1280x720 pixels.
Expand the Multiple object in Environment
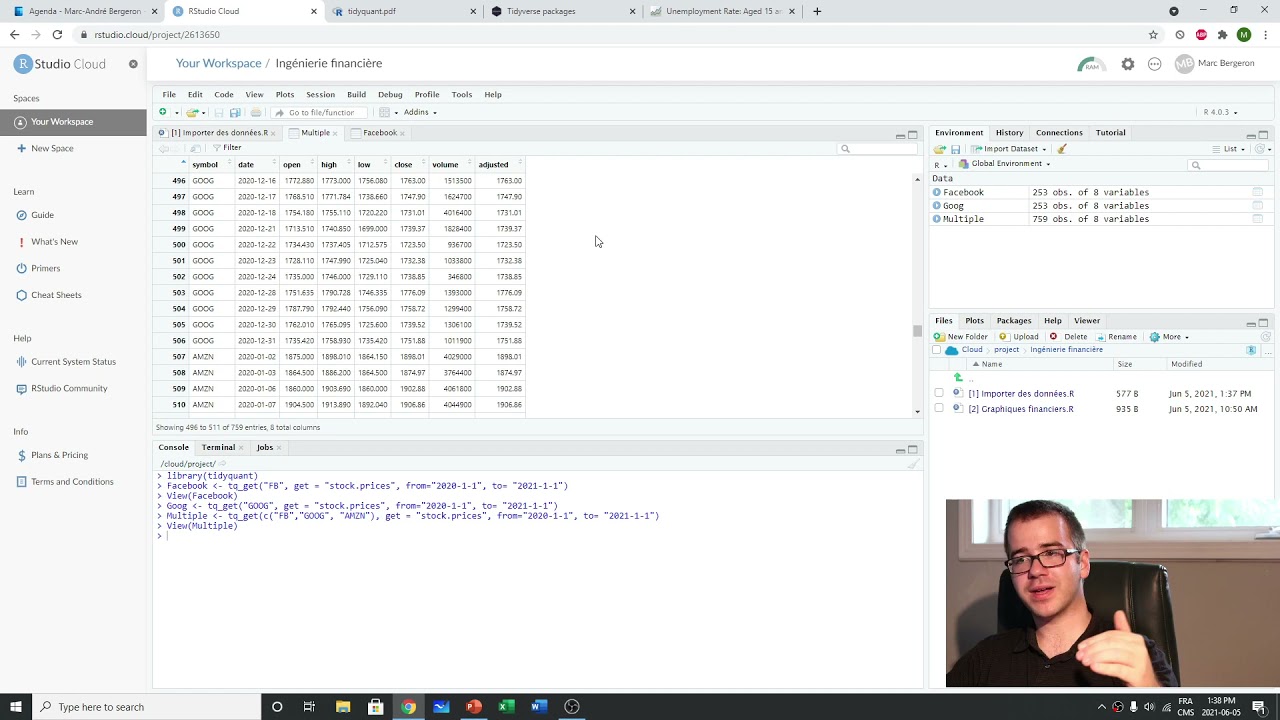pyautogui.click(x=937, y=219)
